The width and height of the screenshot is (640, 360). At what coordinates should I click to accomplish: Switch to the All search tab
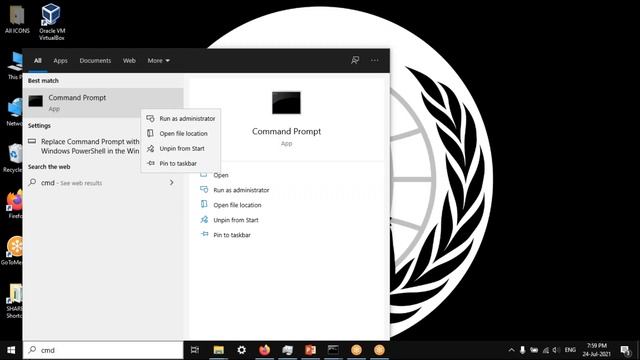pos(38,60)
